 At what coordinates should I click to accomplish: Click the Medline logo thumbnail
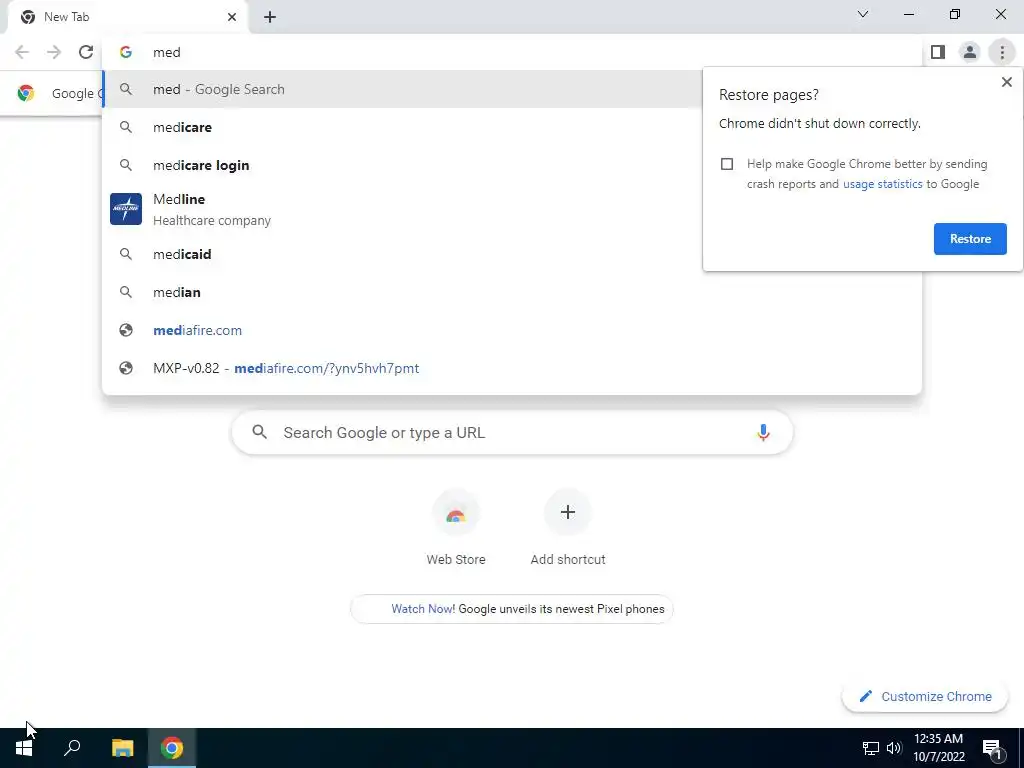(x=126, y=209)
